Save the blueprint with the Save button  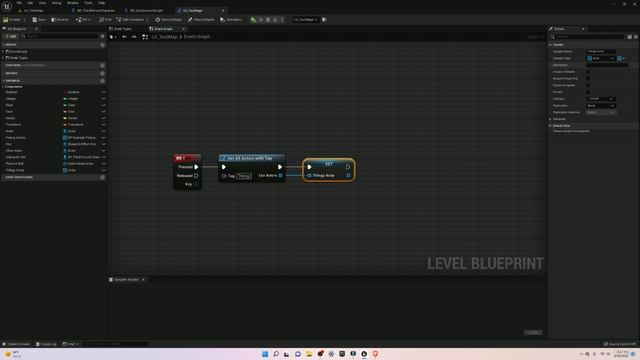pos(39,20)
